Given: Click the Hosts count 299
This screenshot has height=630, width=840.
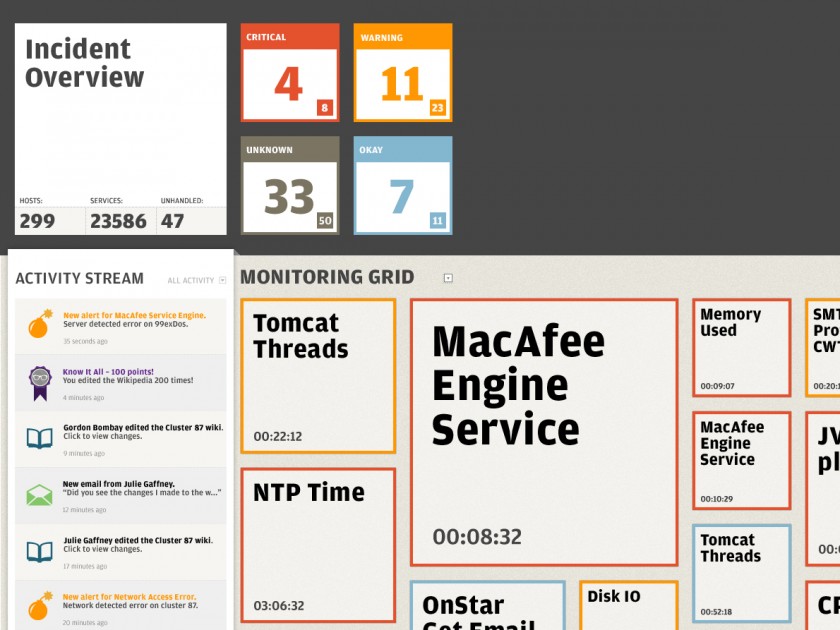Looking at the screenshot, I should (x=37, y=221).
